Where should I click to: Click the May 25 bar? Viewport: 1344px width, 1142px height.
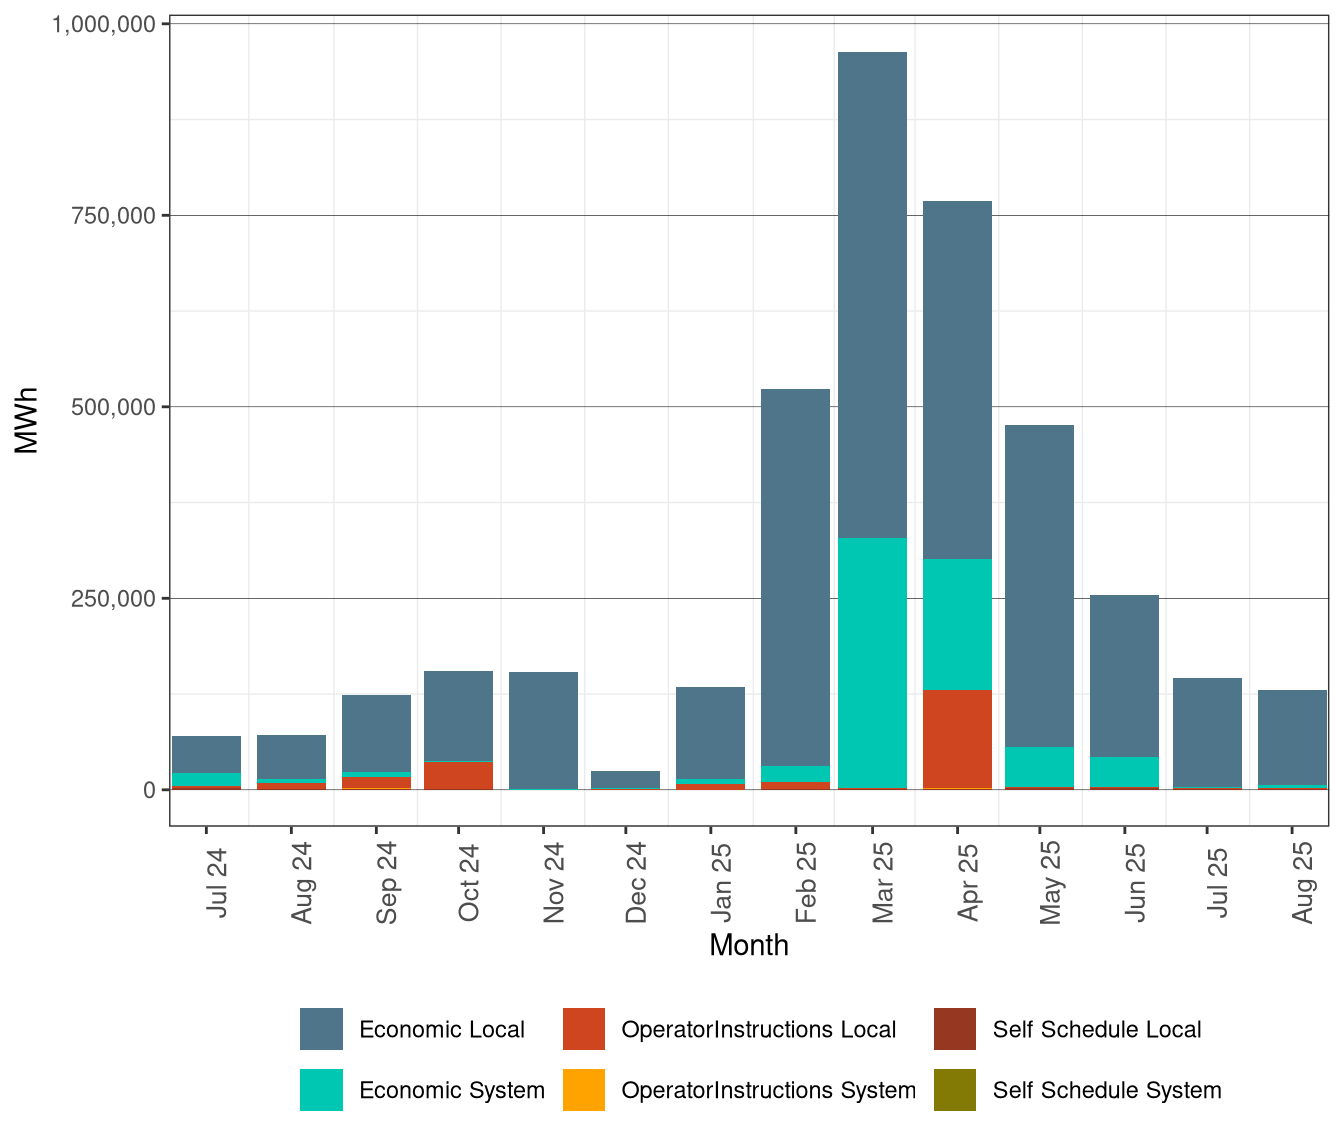click(x=1038, y=600)
